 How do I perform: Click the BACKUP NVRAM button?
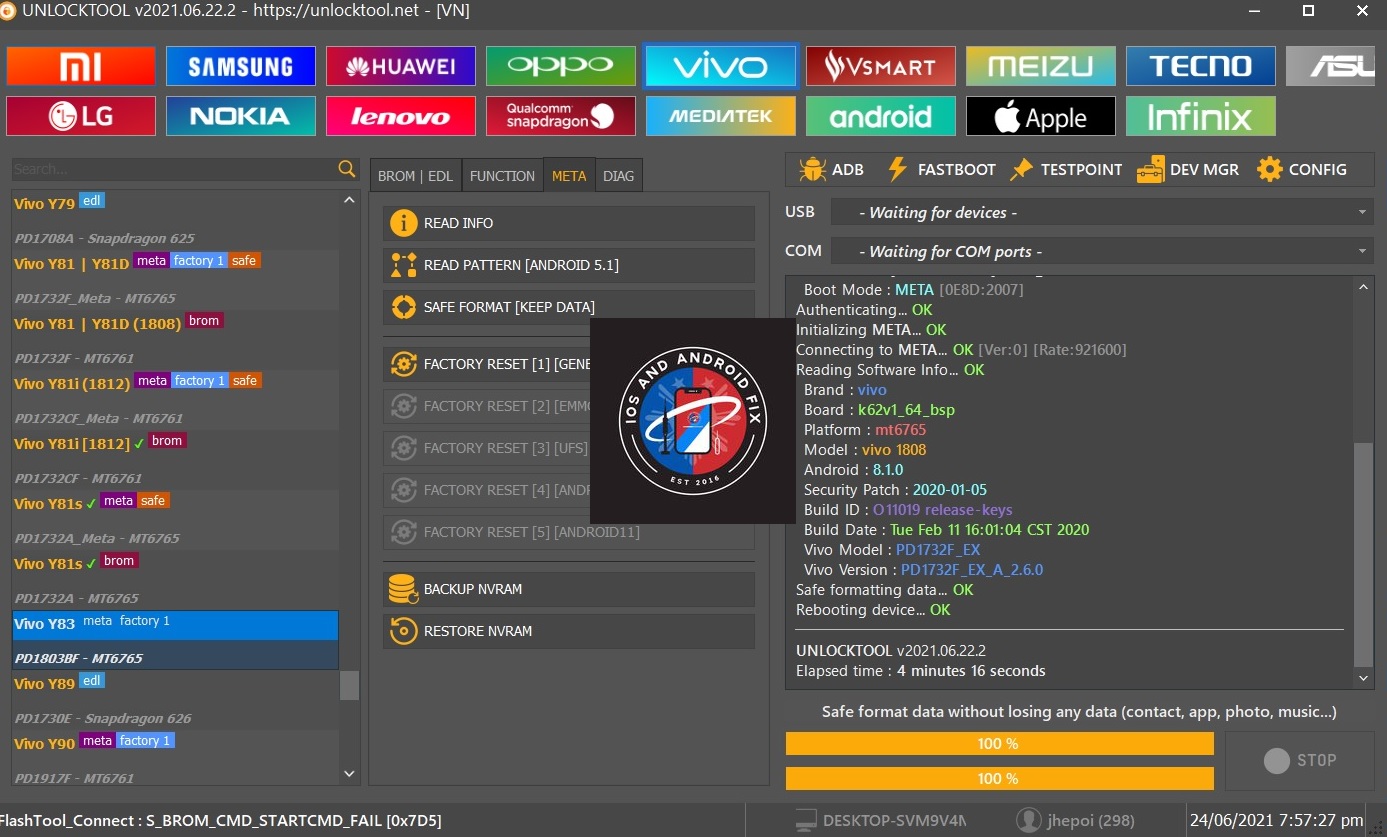(x=569, y=589)
